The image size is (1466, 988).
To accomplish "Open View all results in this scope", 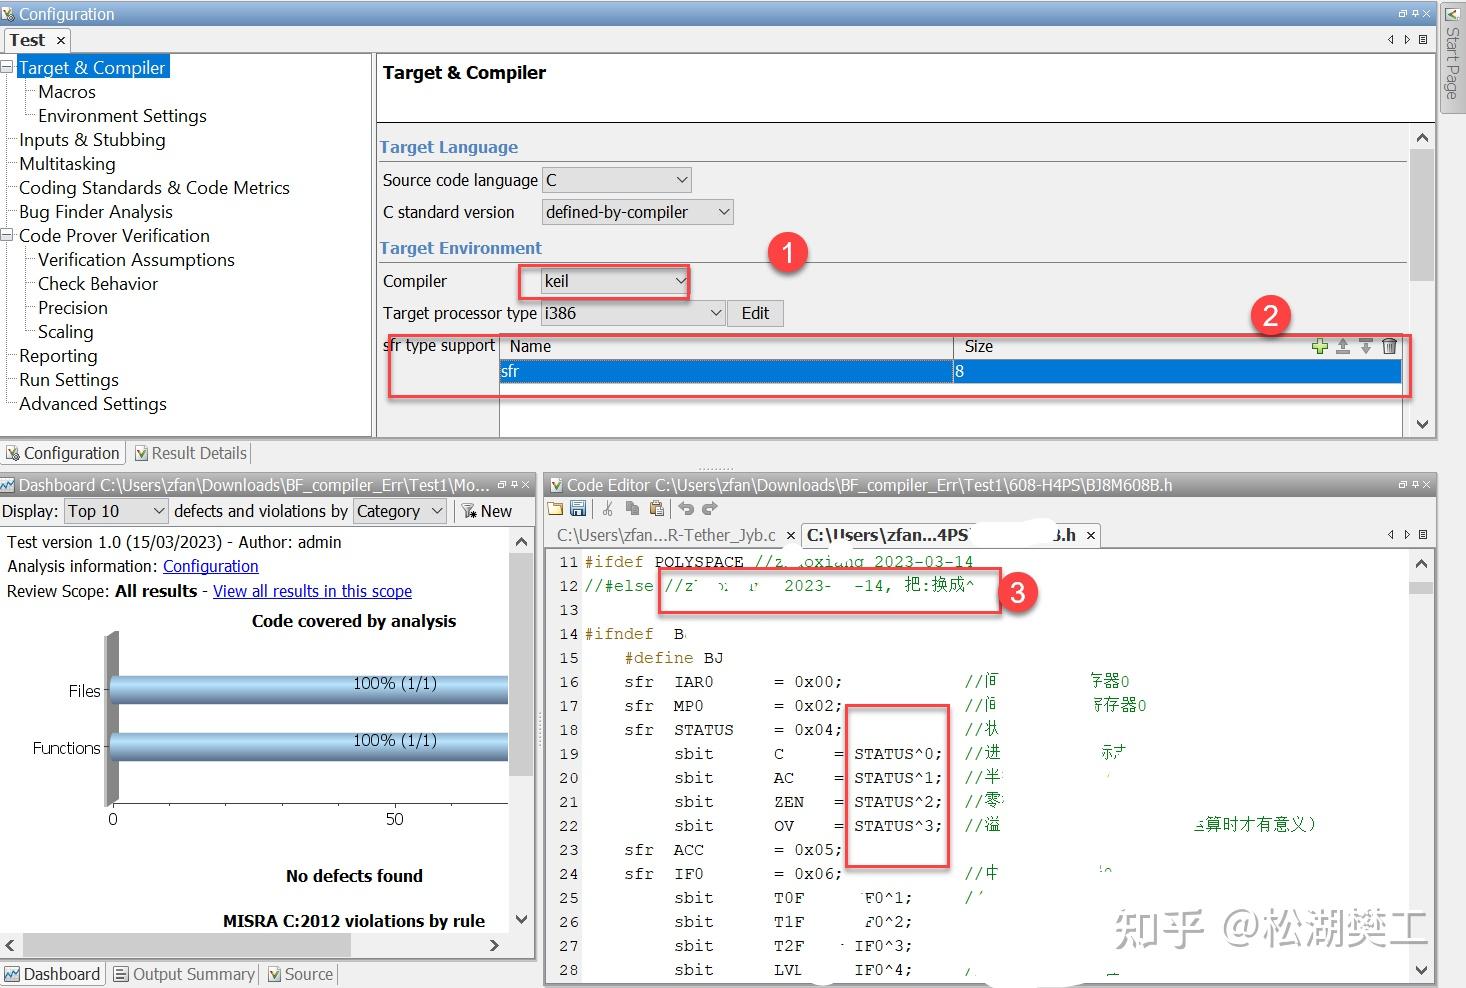I will pyautogui.click(x=312, y=591).
